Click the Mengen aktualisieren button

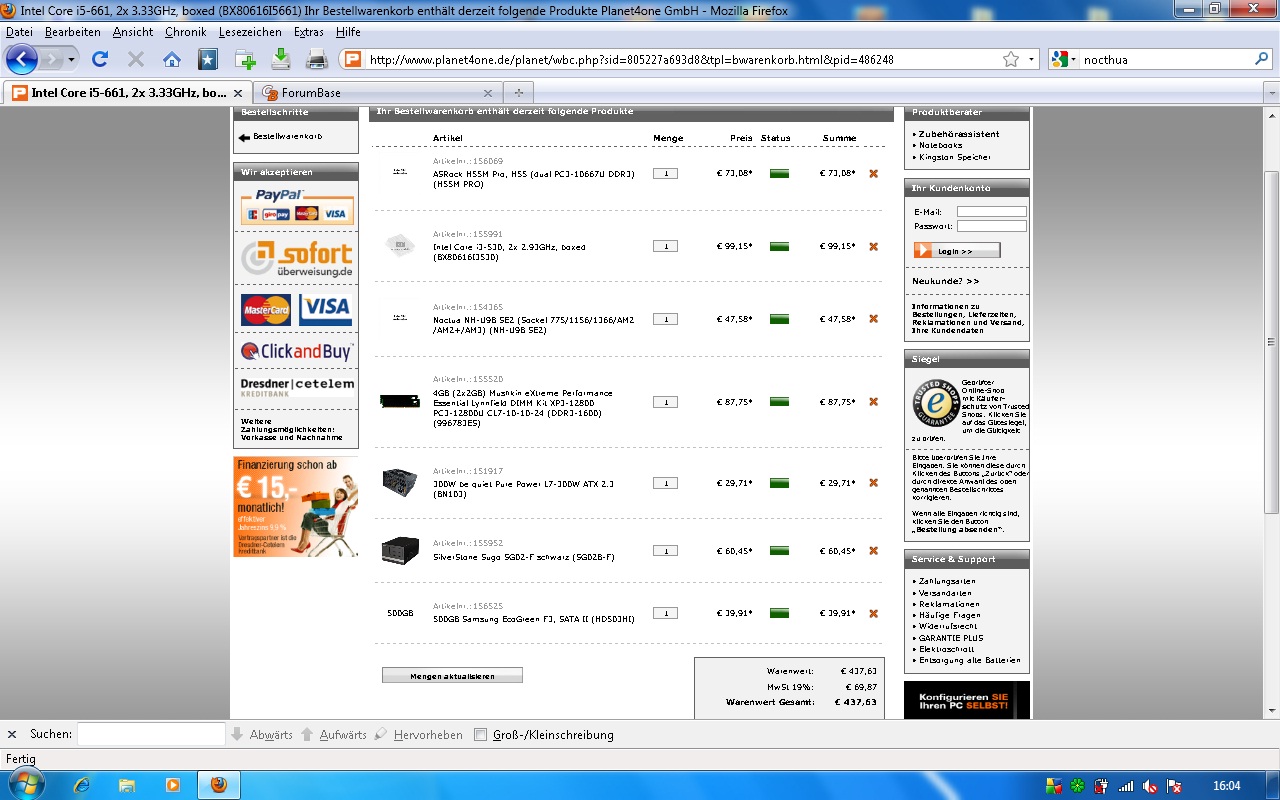click(x=452, y=676)
